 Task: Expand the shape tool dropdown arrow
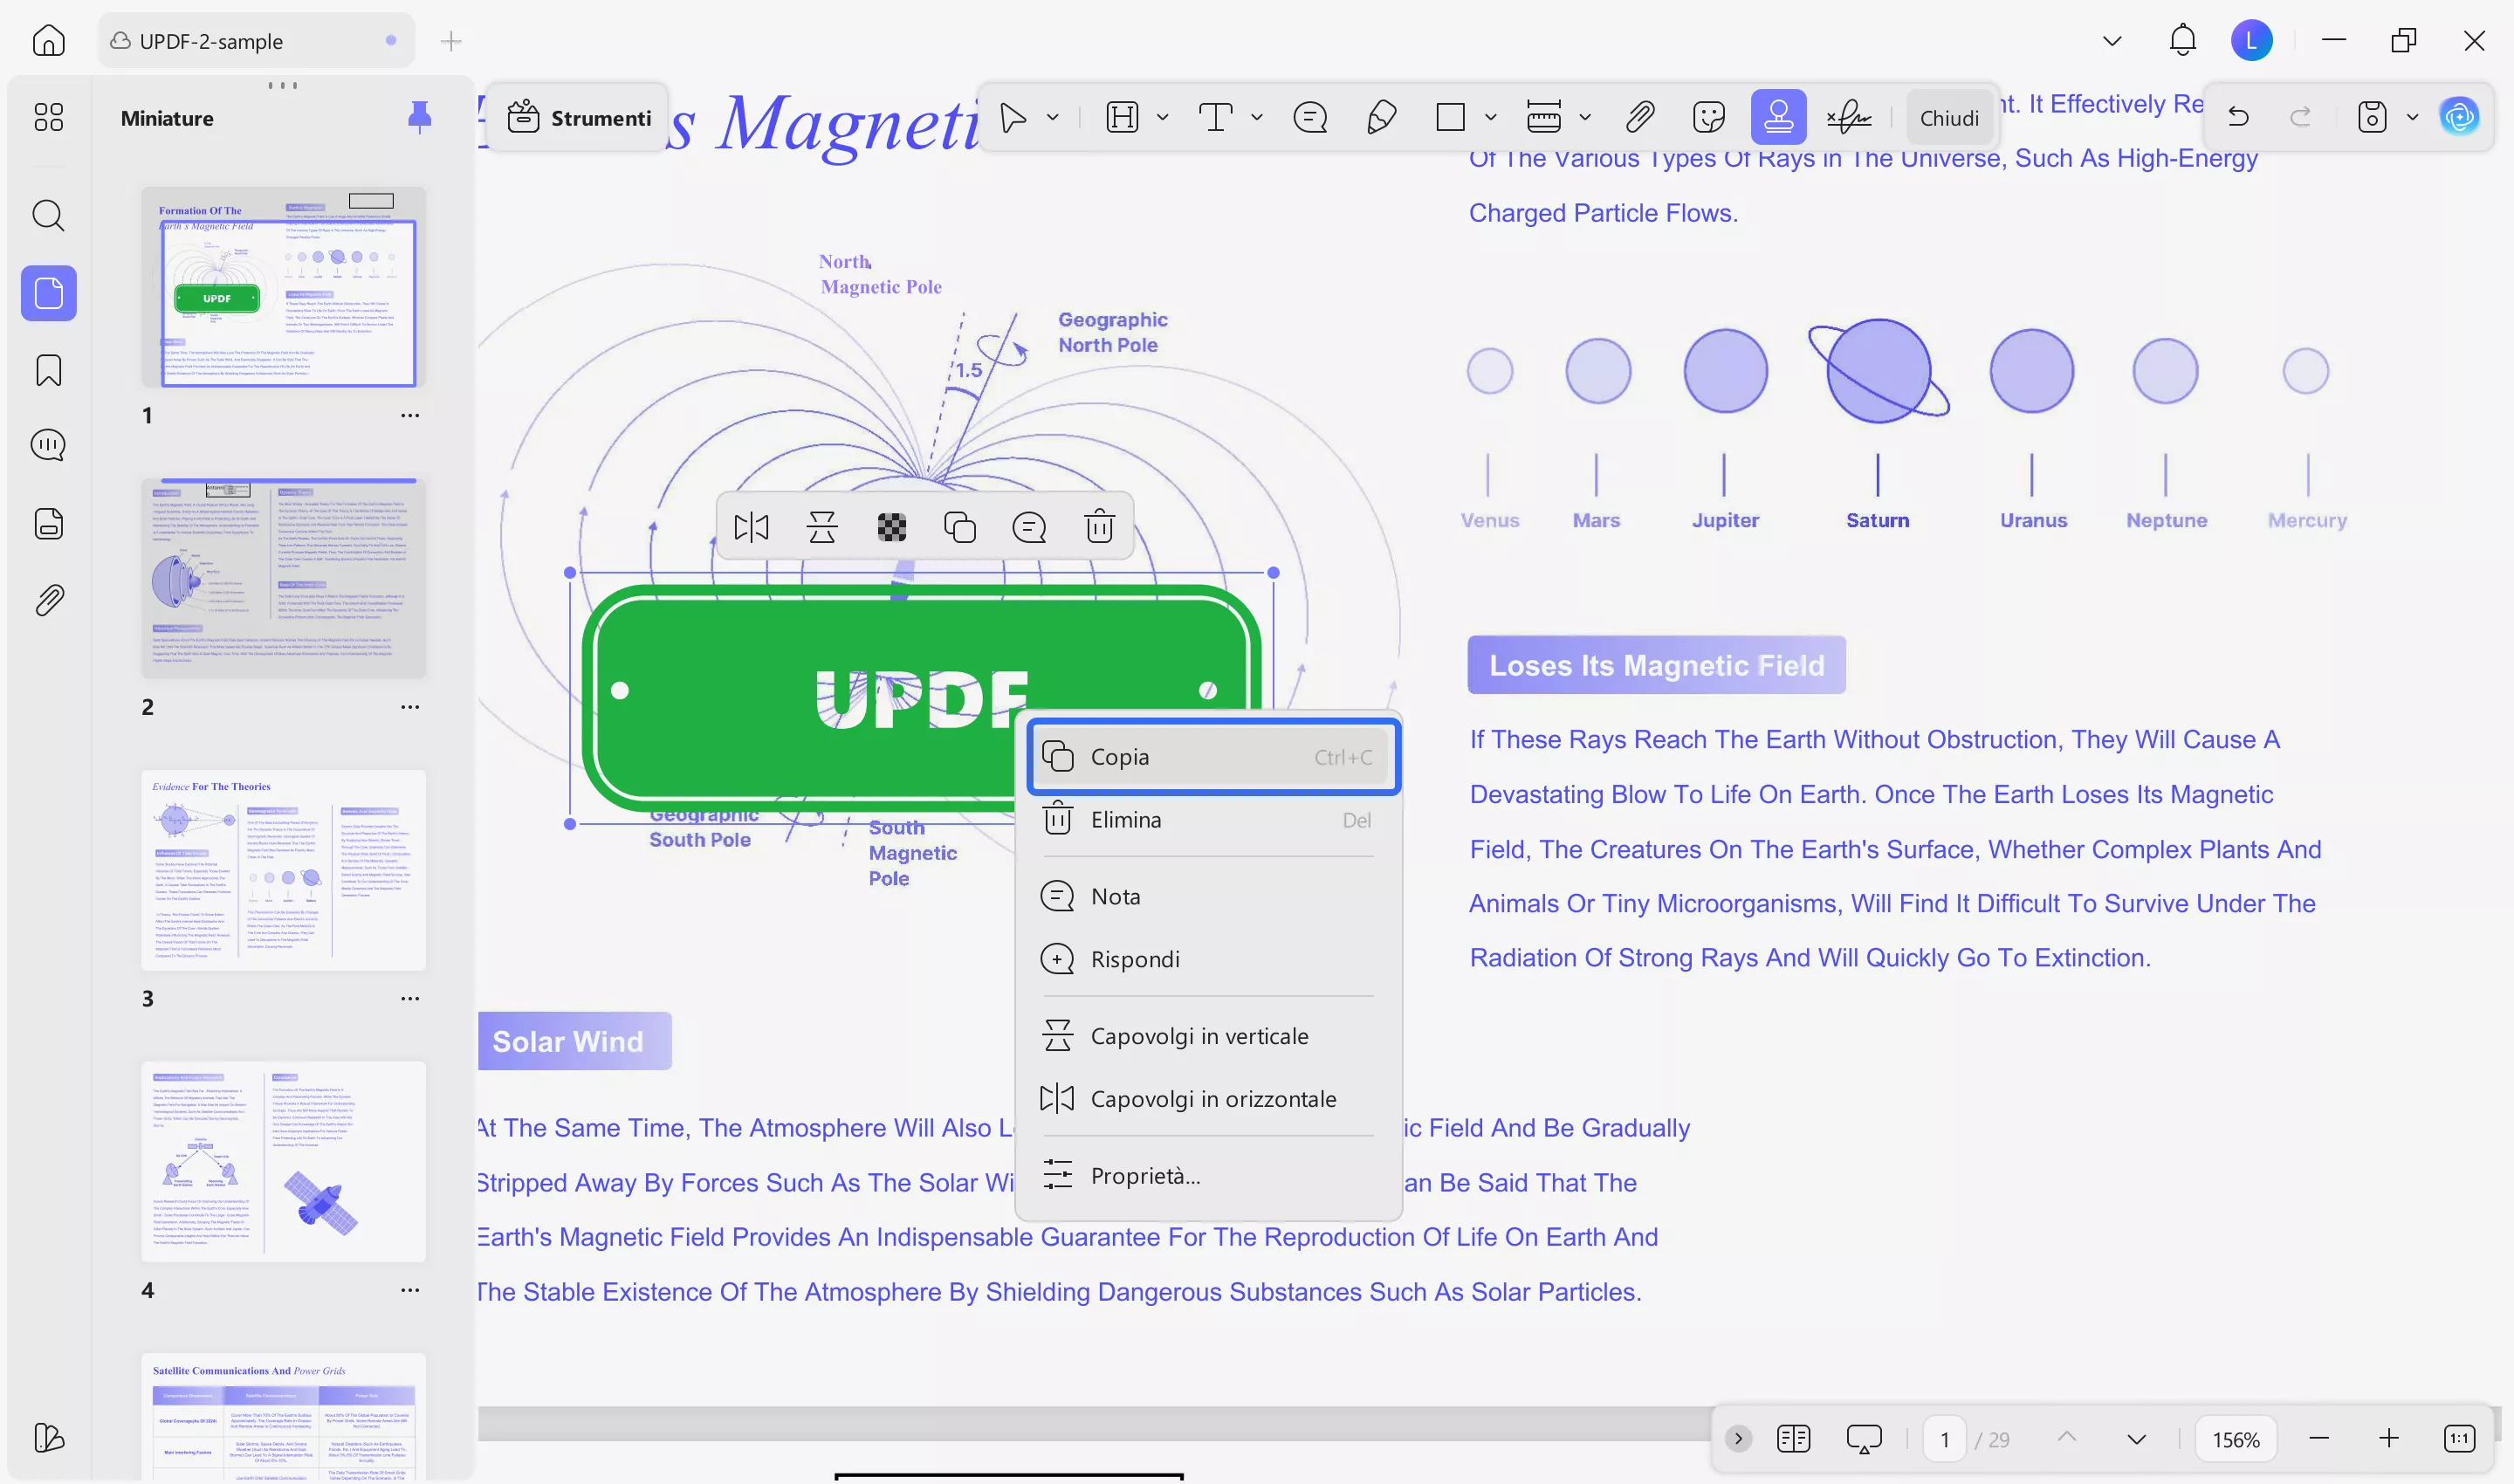[x=1490, y=118]
